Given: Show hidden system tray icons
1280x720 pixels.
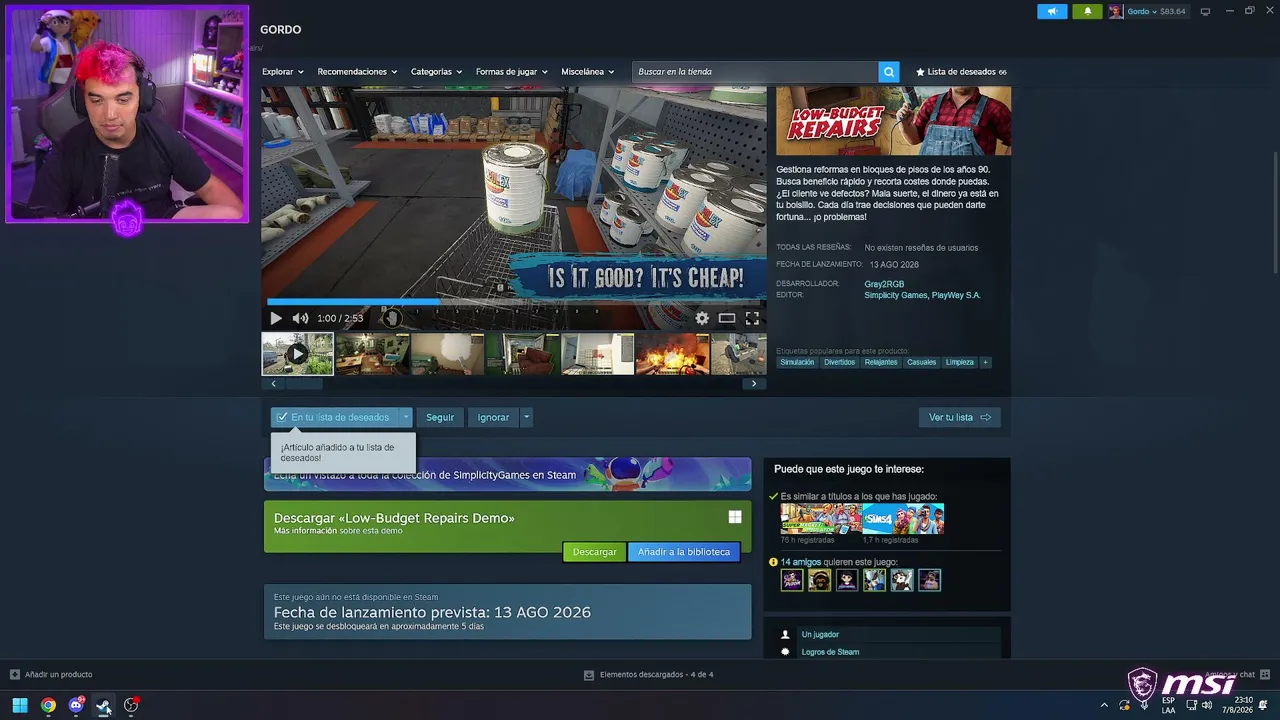Looking at the screenshot, I should pyautogui.click(x=1104, y=705).
